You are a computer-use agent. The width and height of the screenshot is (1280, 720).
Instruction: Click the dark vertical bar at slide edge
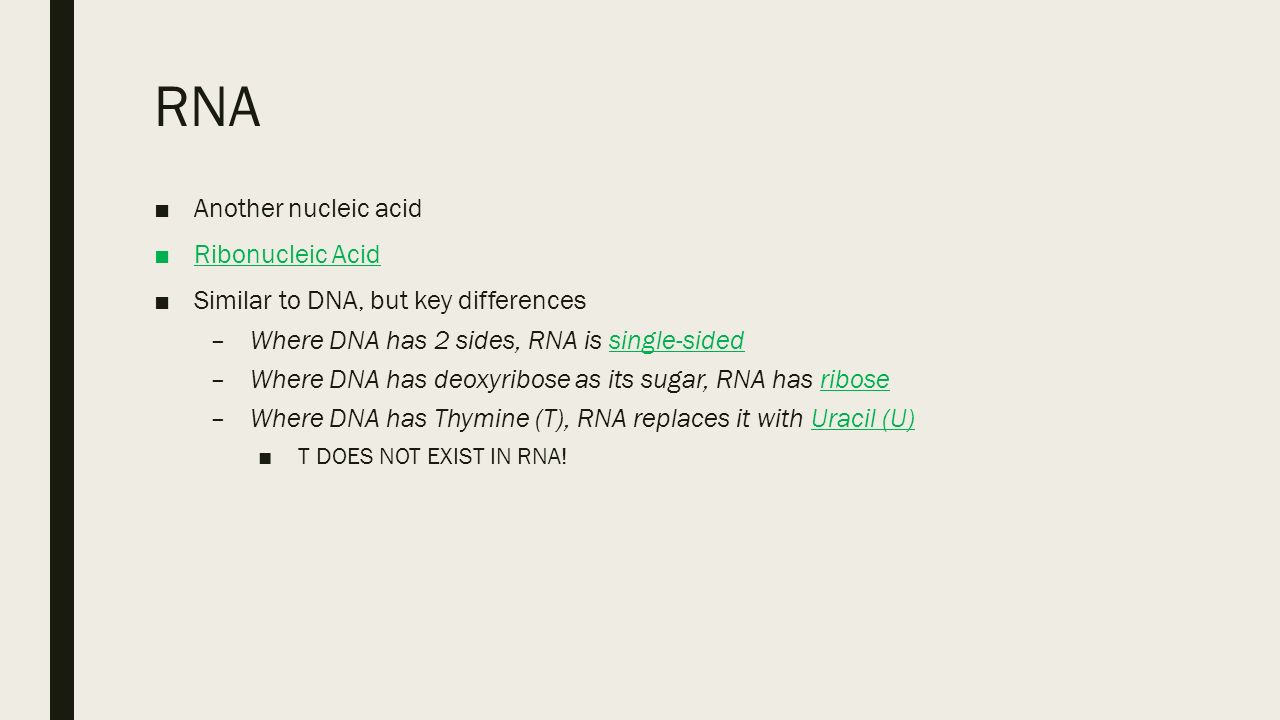pos(62,360)
